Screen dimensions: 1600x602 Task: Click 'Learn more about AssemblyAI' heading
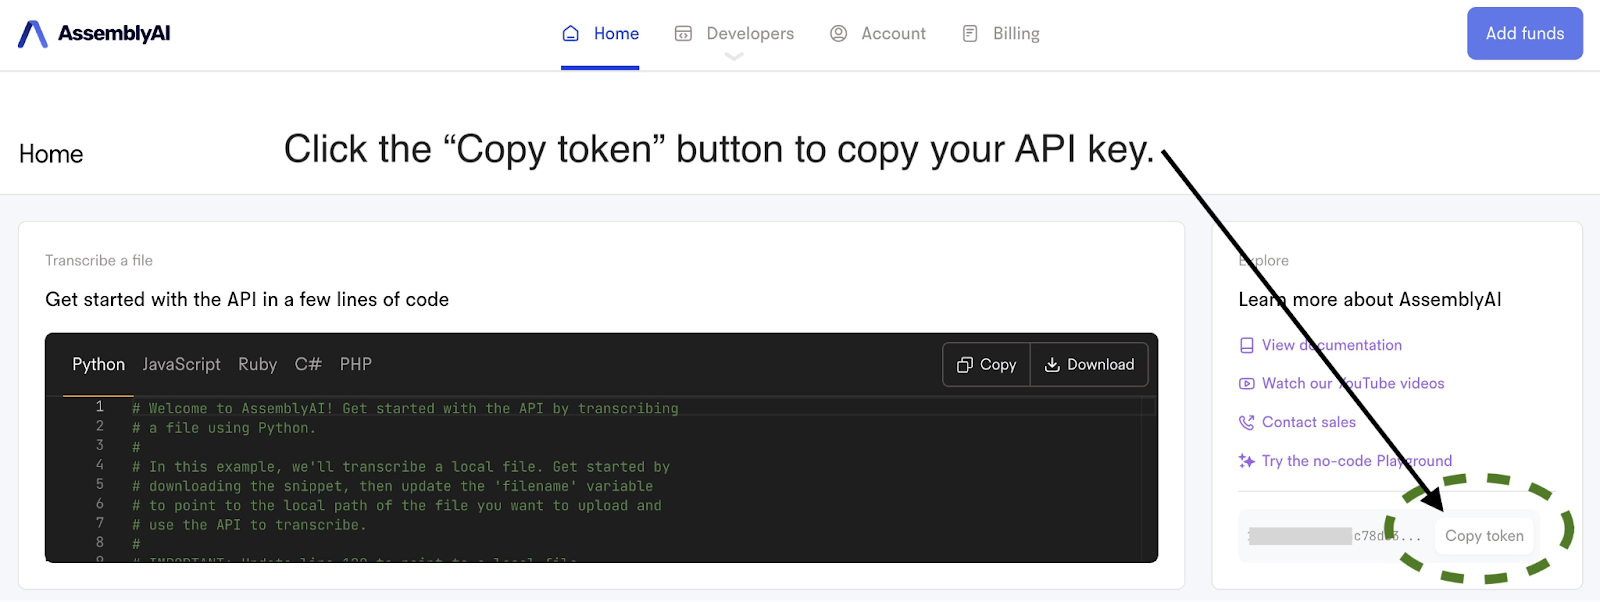coord(1370,300)
